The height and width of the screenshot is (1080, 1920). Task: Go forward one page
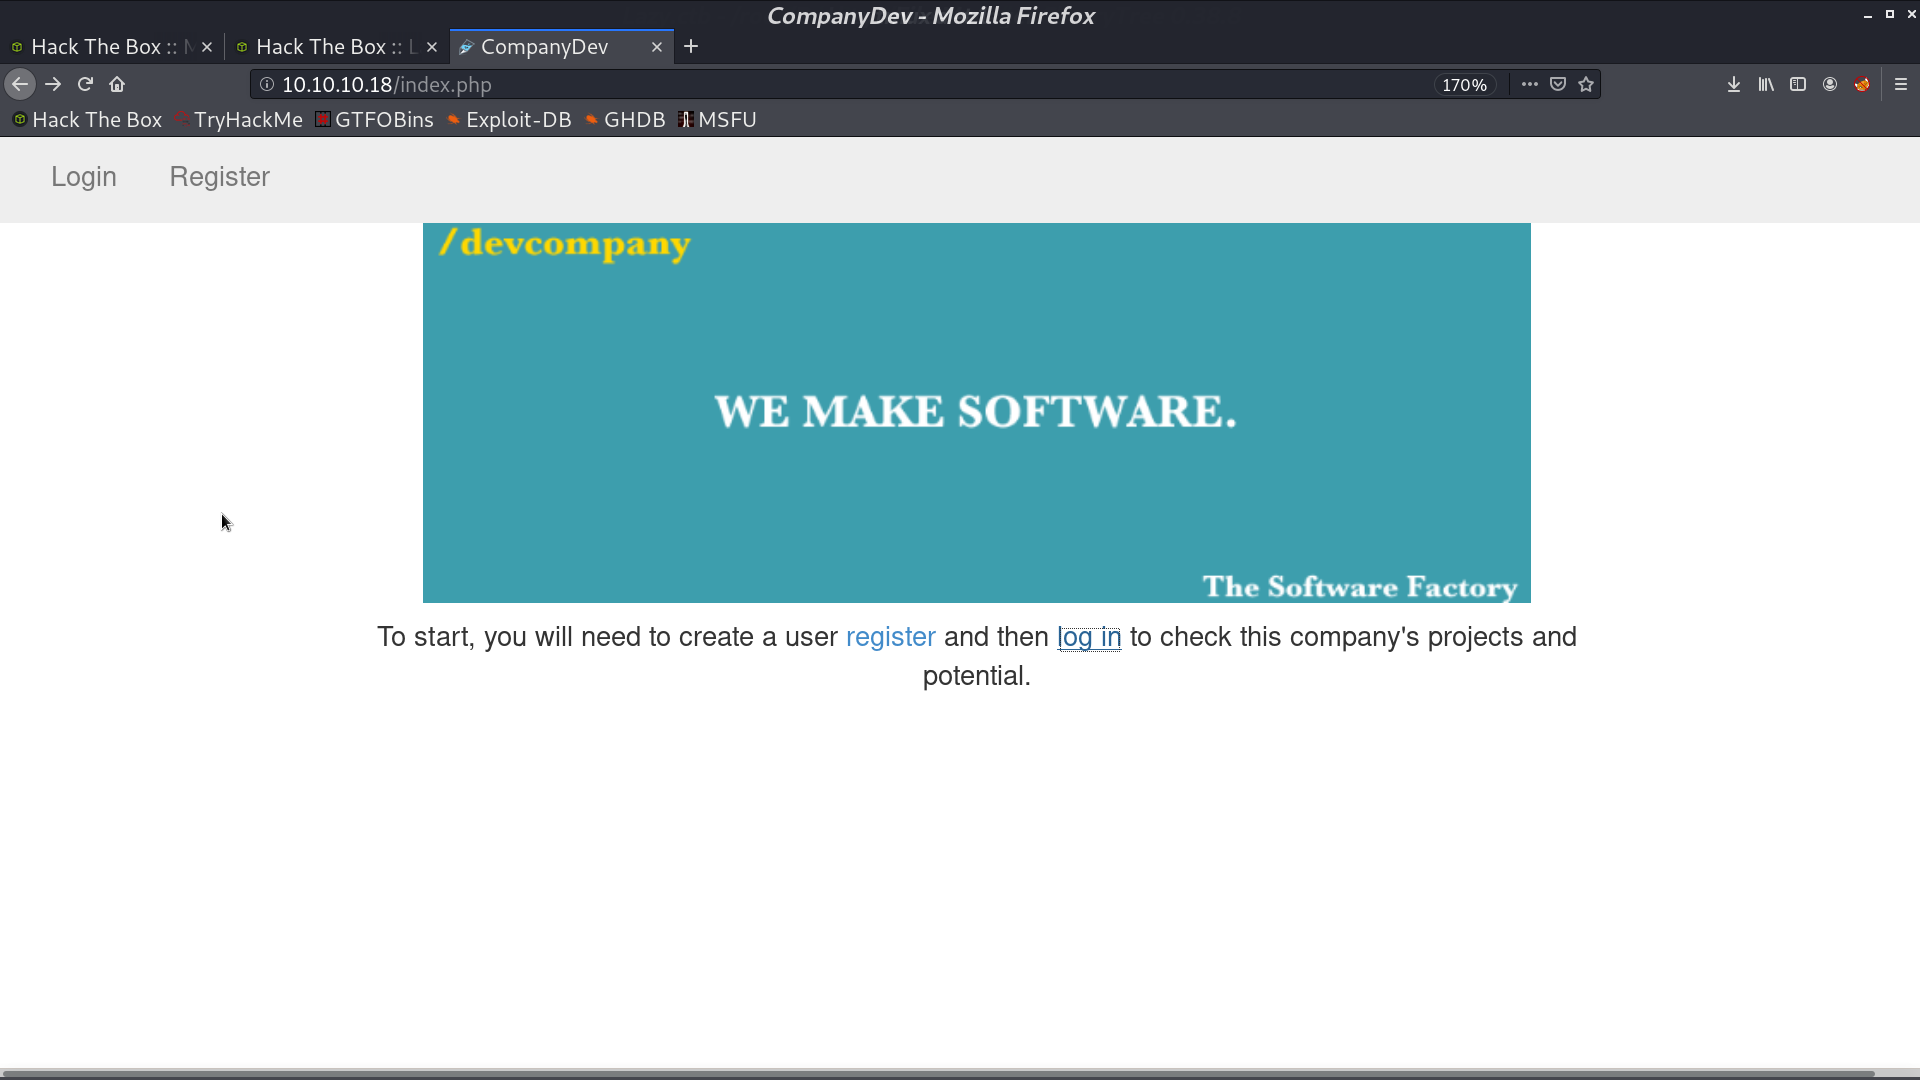tap(53, 85)
